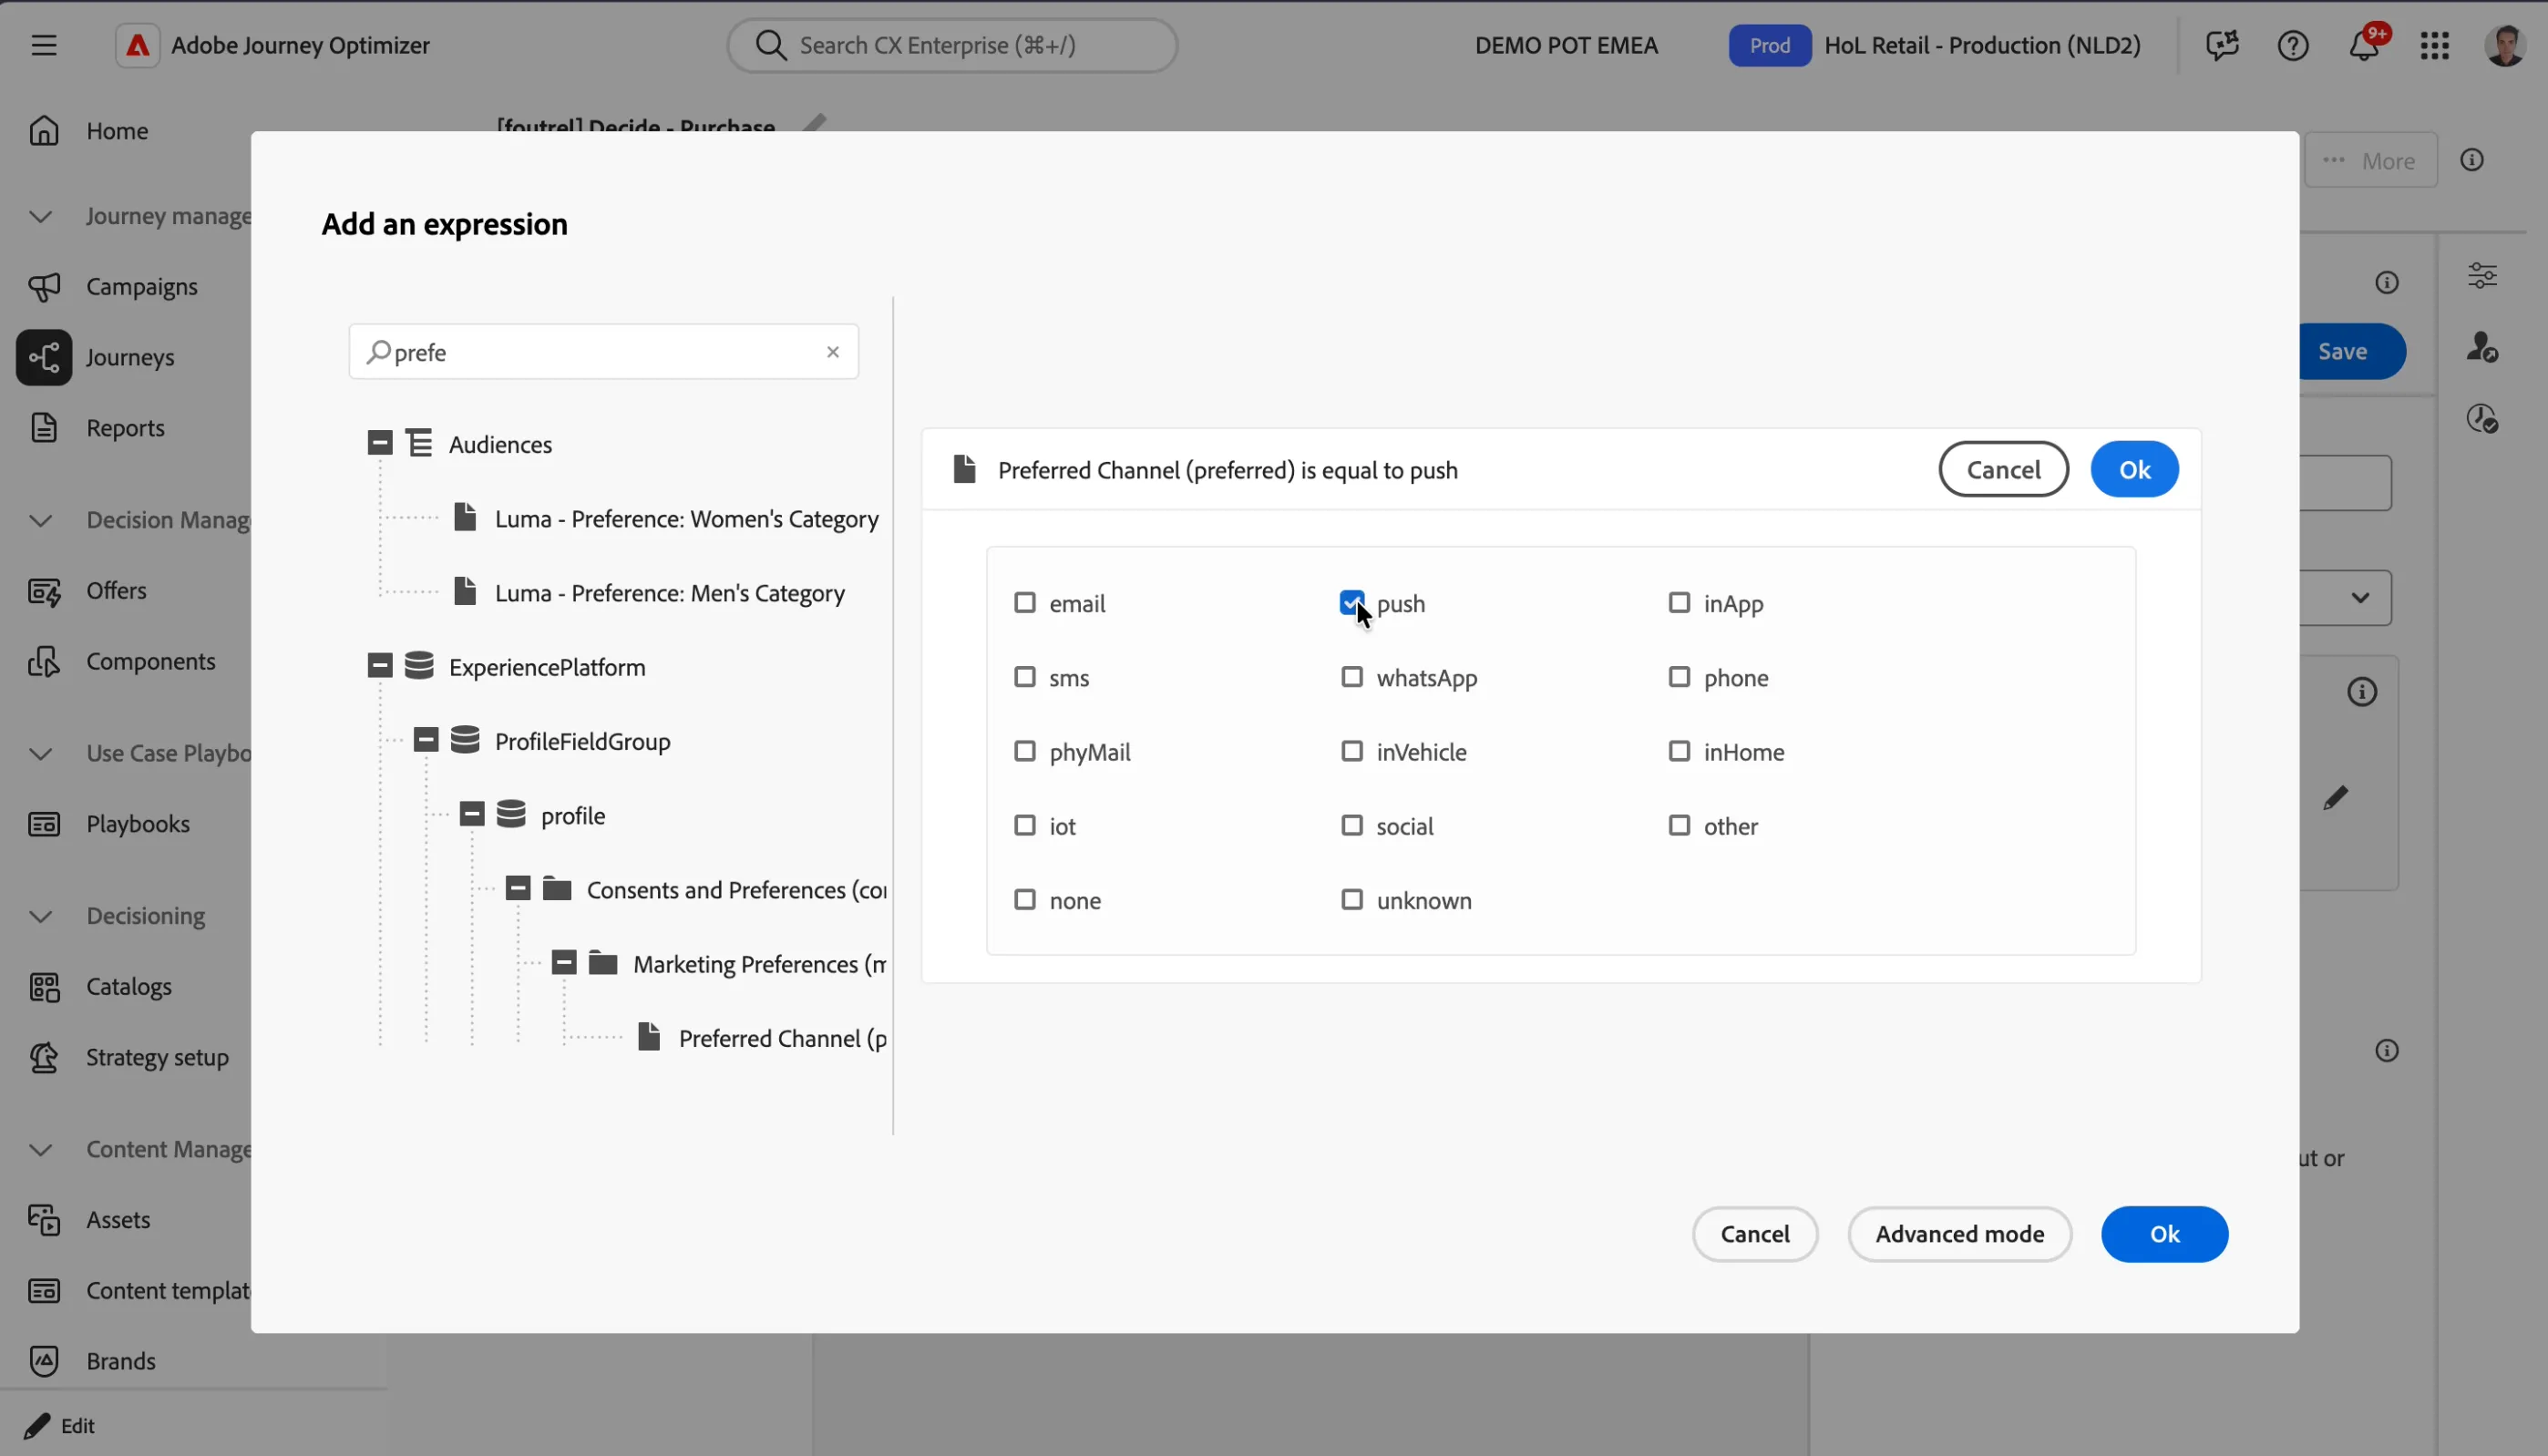Click Advanced mode button
The height and width of the screenshot is (1456, 2548).
point(1960,1235)
